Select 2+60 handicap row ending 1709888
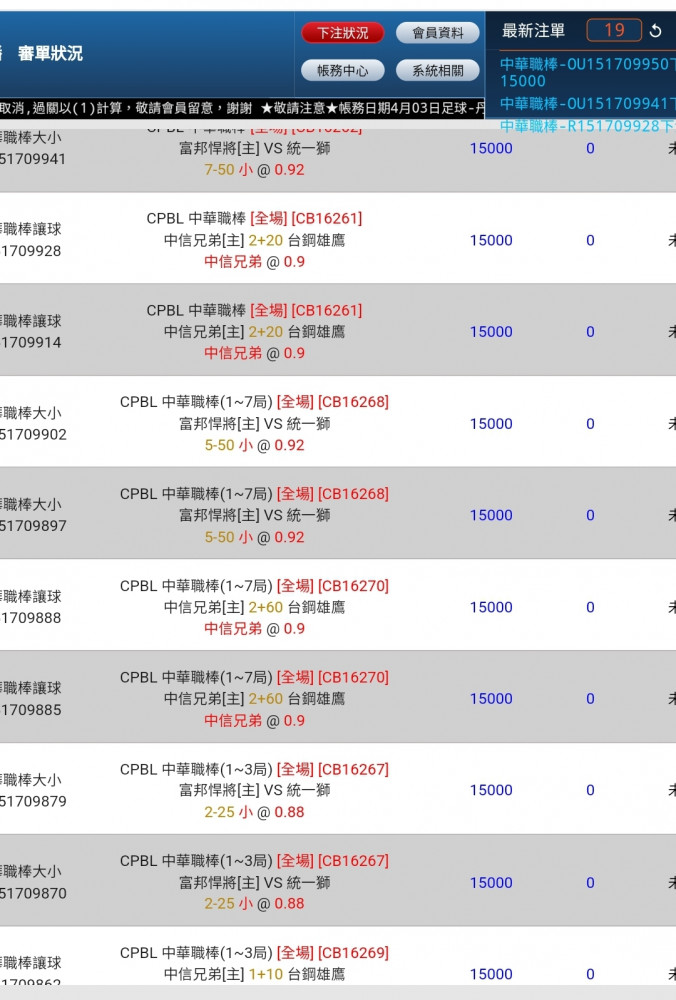The image size is (676, 1000). pyautogui.click(x=338, y=606)
